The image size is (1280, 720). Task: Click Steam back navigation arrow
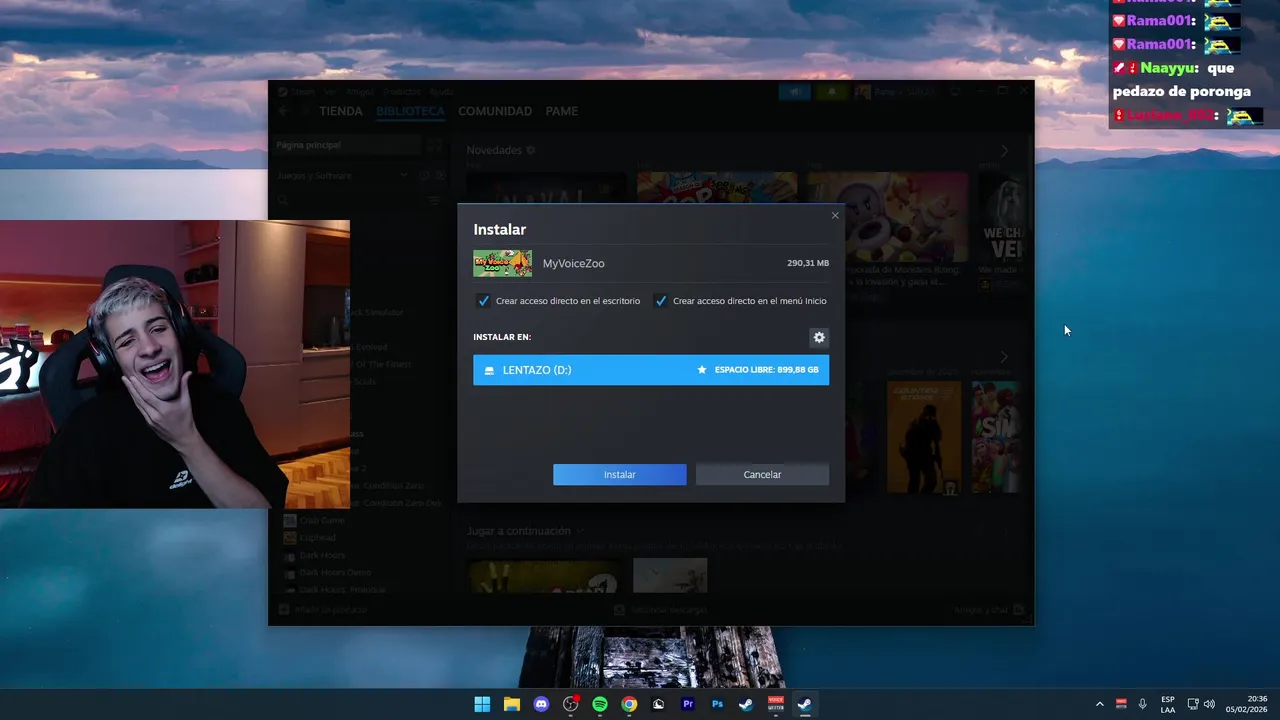(x=283, y=111)
